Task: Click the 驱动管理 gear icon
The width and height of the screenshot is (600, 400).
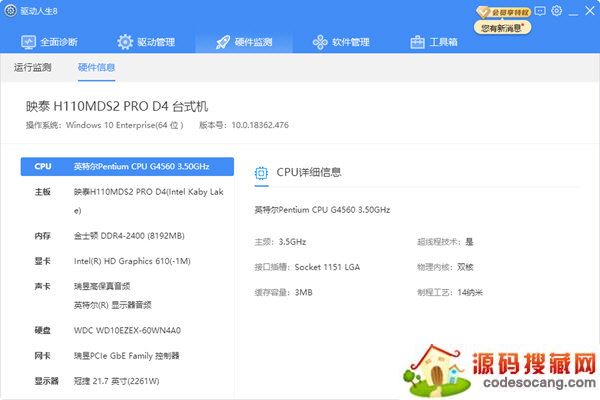Action: [x=125, y=42]
